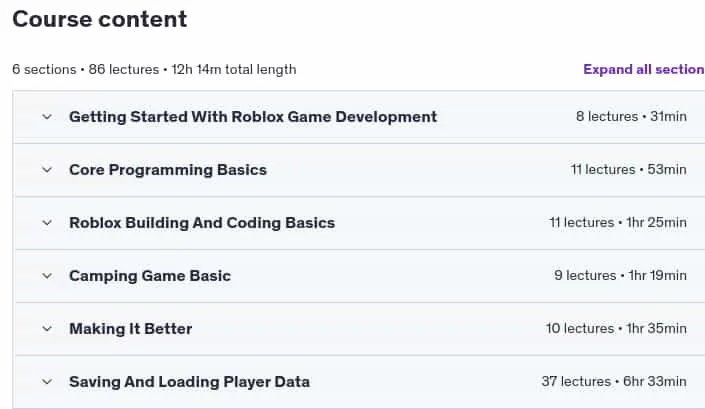
Task: Select the 10 lectures • 1hr 35min label
Action: pyautogui.click(x=616, y=329)
